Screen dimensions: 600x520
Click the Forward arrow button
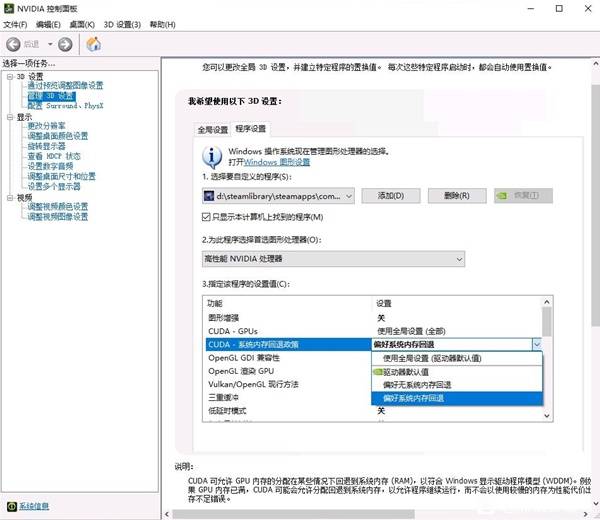65,44
